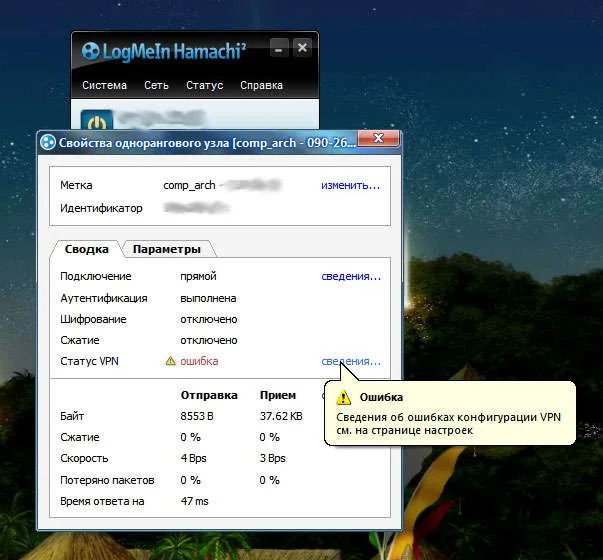Click the Отправка column header
Image resolution: width=603 pixels, height=560 pixels.
[x=209, y=395]
